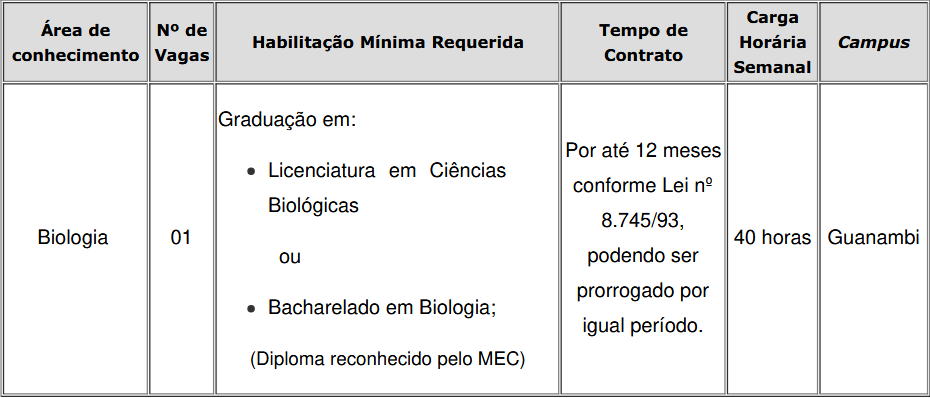Click '(Diploma reconhecido pelo MEC)' note
Image resolution: width=930 pixels, height=398 pixels.
387,359
